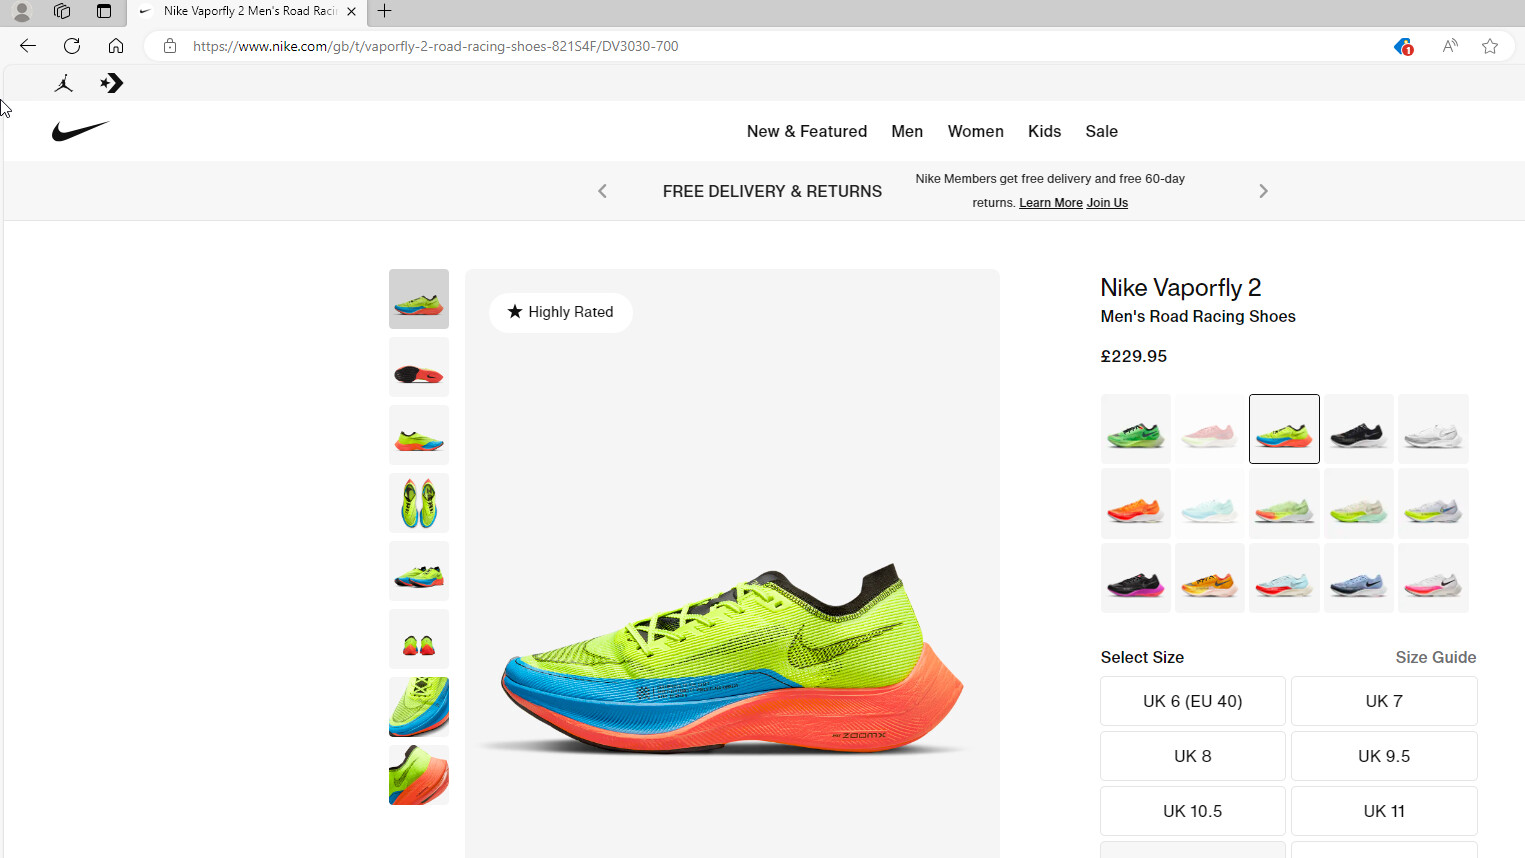
Task: View the last thumbnail showing orange midsole close-up
Action: (x=419, y=775)
